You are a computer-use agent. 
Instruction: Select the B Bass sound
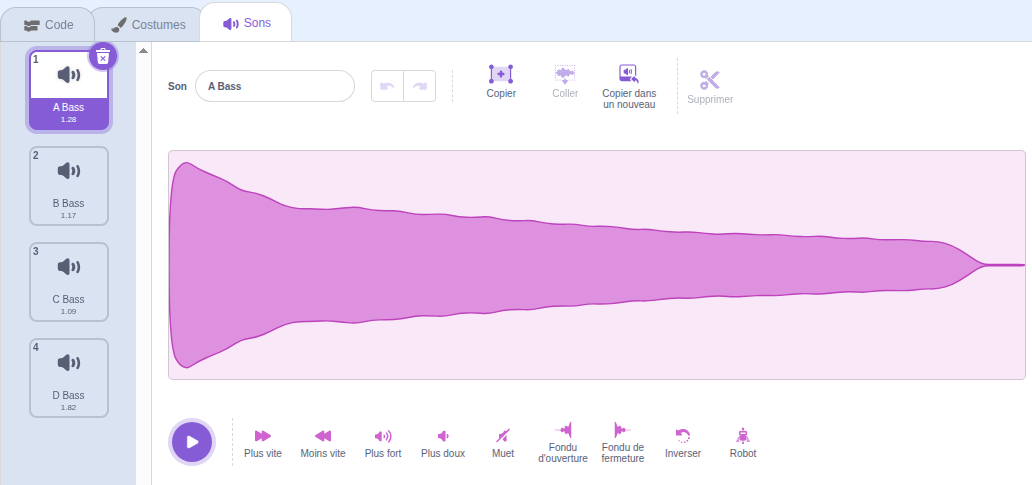point(68,185)
